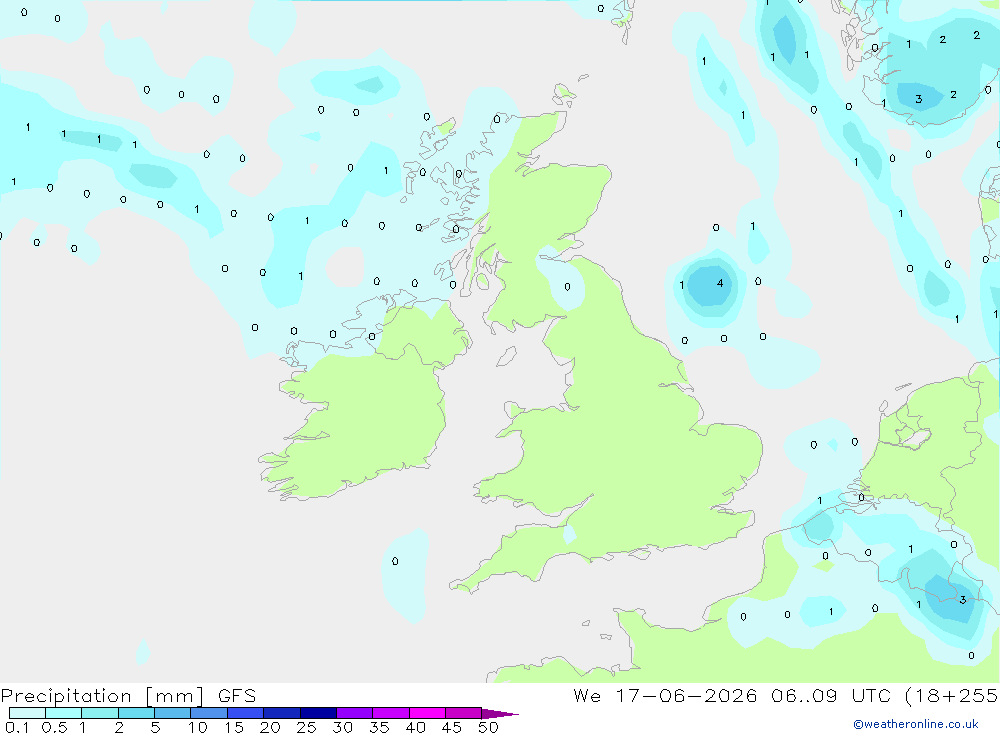Click the "0.1" legend scale label

pyautogui.click(x=17, y=727)
